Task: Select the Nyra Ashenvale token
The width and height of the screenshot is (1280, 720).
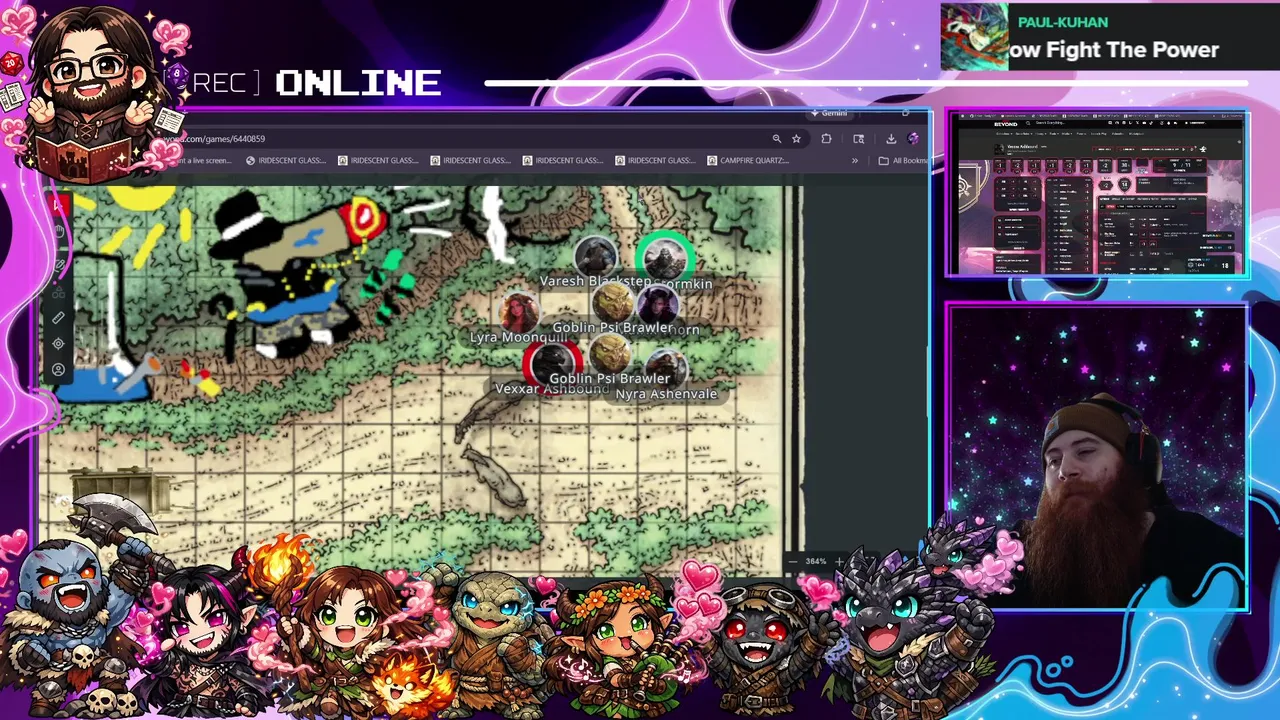Action: pos(666,370)
